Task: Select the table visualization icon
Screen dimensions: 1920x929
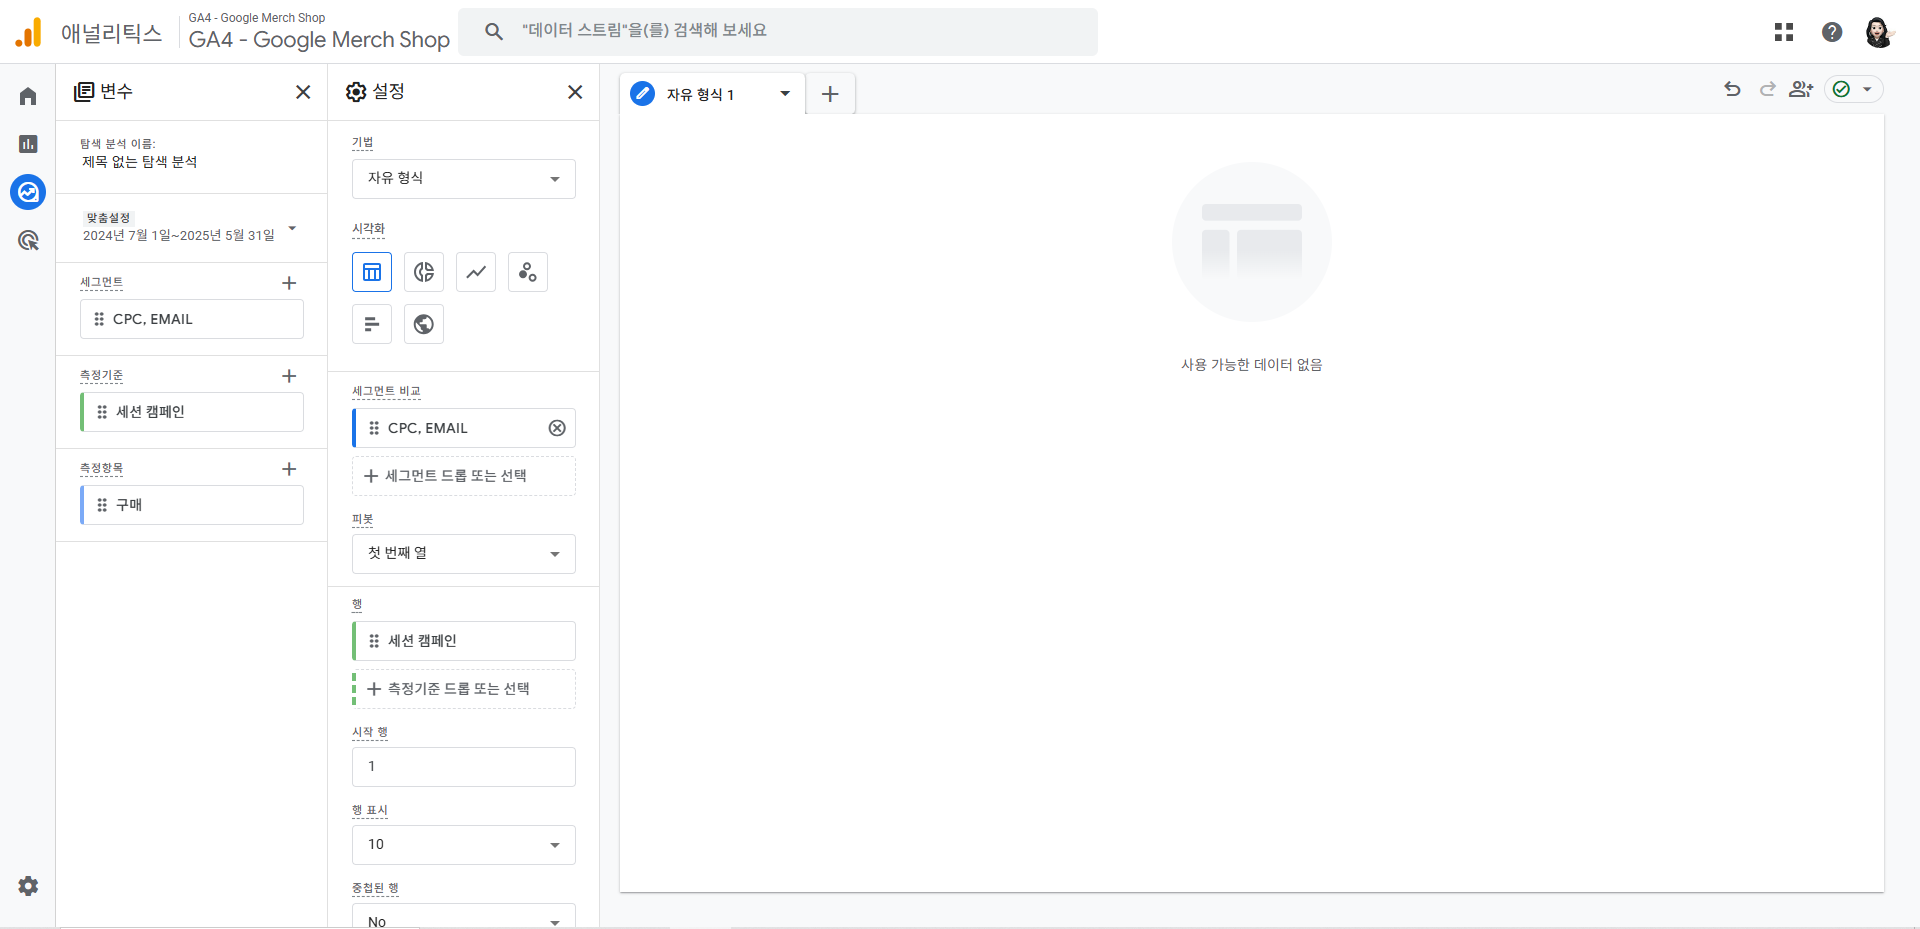Action: click(372, 272)
